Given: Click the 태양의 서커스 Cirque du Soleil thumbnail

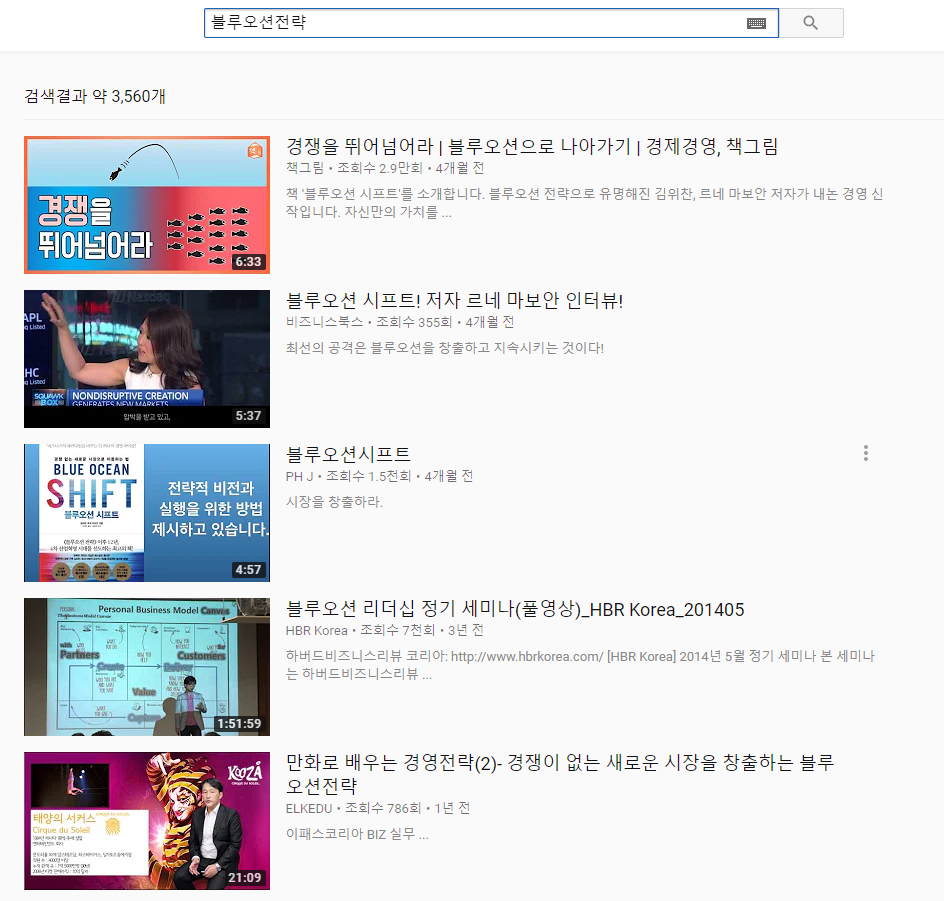Looking at the screenshot, I should 146,820.
